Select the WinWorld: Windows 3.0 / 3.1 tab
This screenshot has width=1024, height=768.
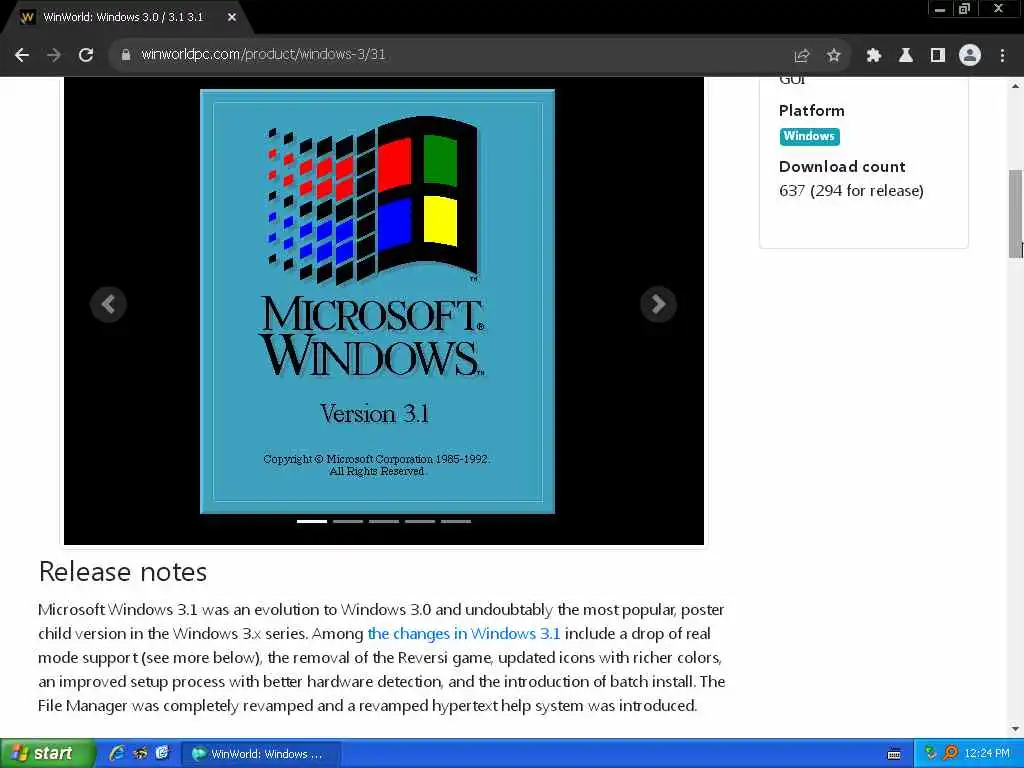123,18
